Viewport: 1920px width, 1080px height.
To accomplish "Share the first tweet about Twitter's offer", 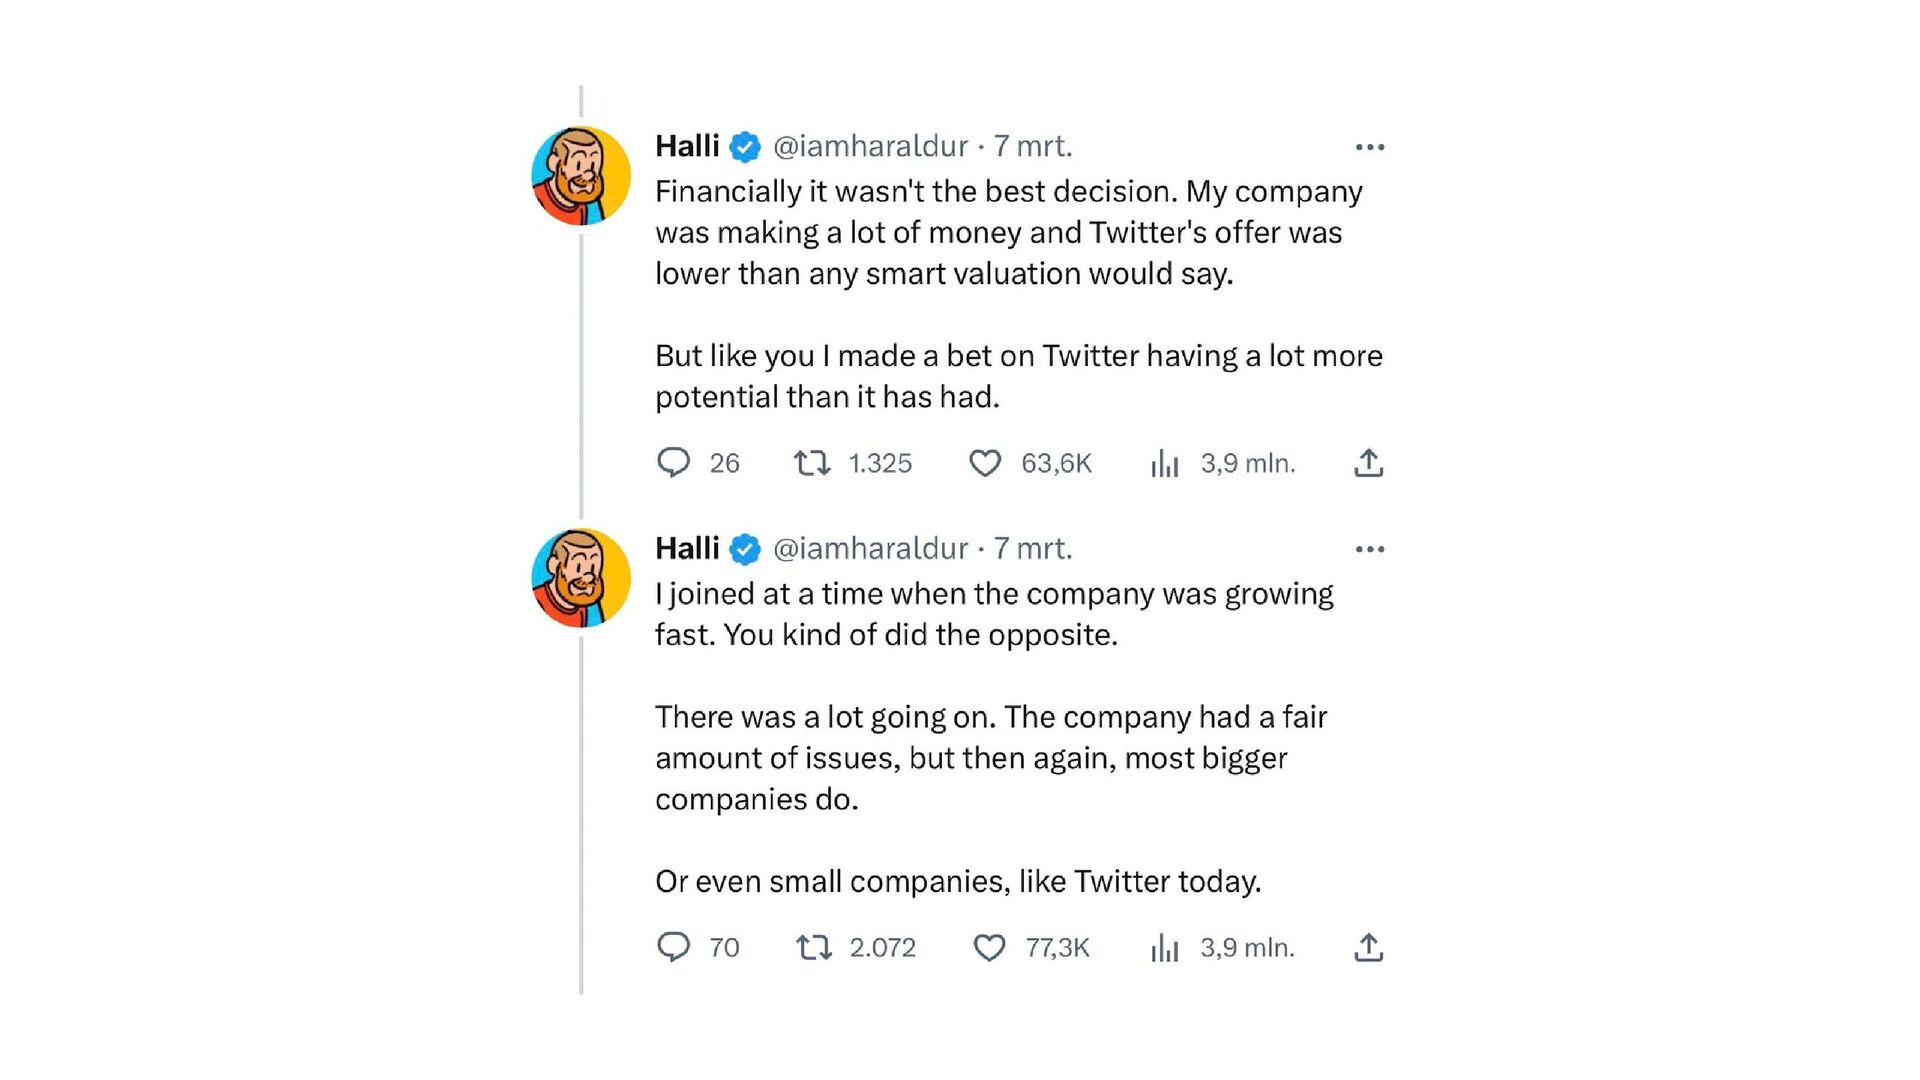I will (1368, 463).
